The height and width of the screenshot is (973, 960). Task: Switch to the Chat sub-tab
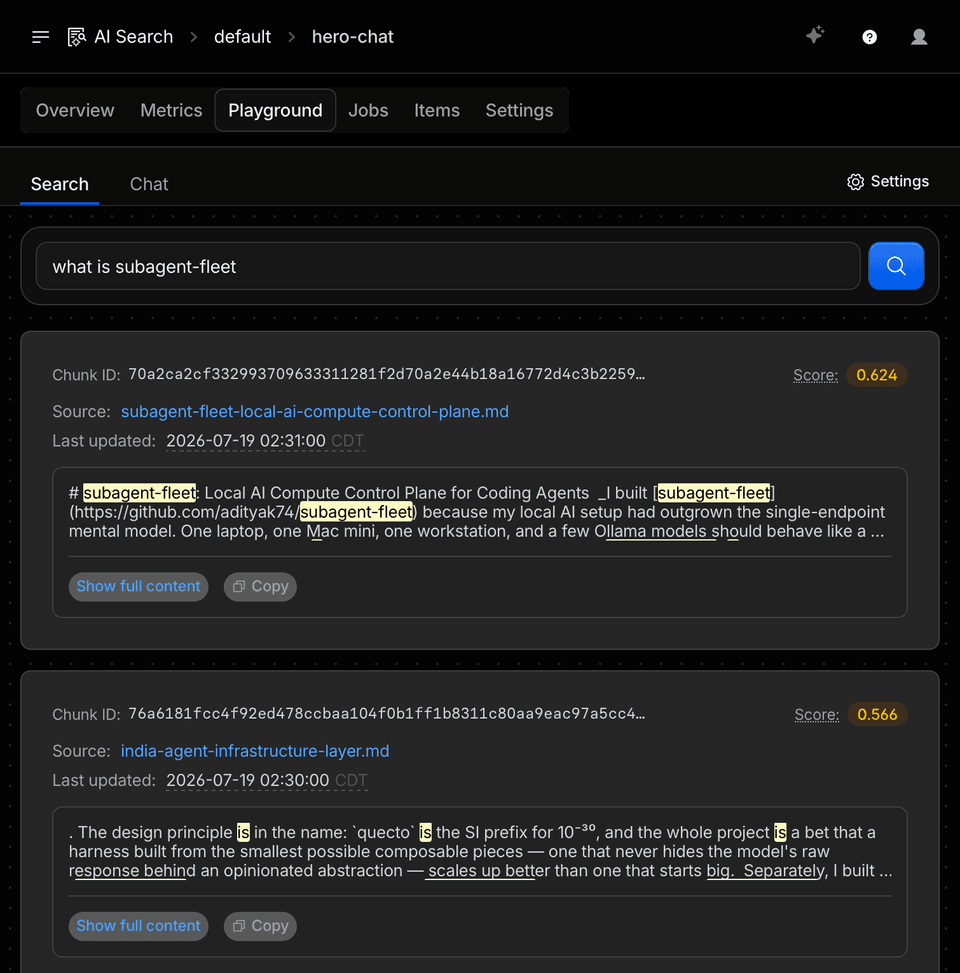click(149, 184)
